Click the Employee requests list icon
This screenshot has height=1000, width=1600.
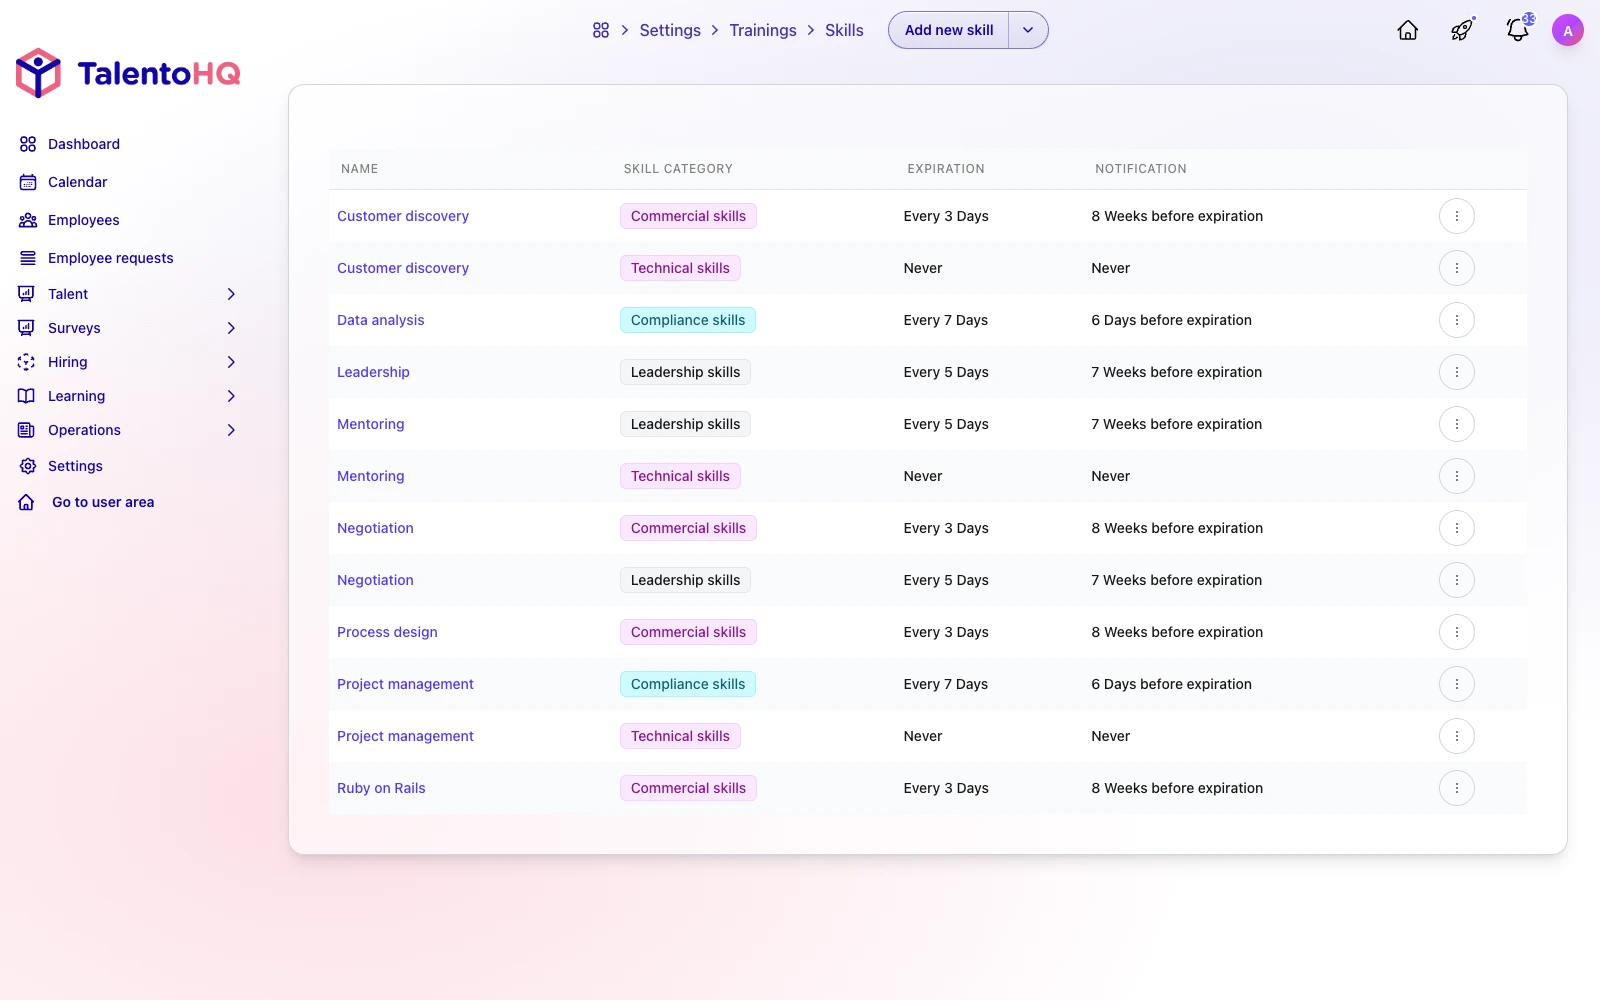pos(28,258)
